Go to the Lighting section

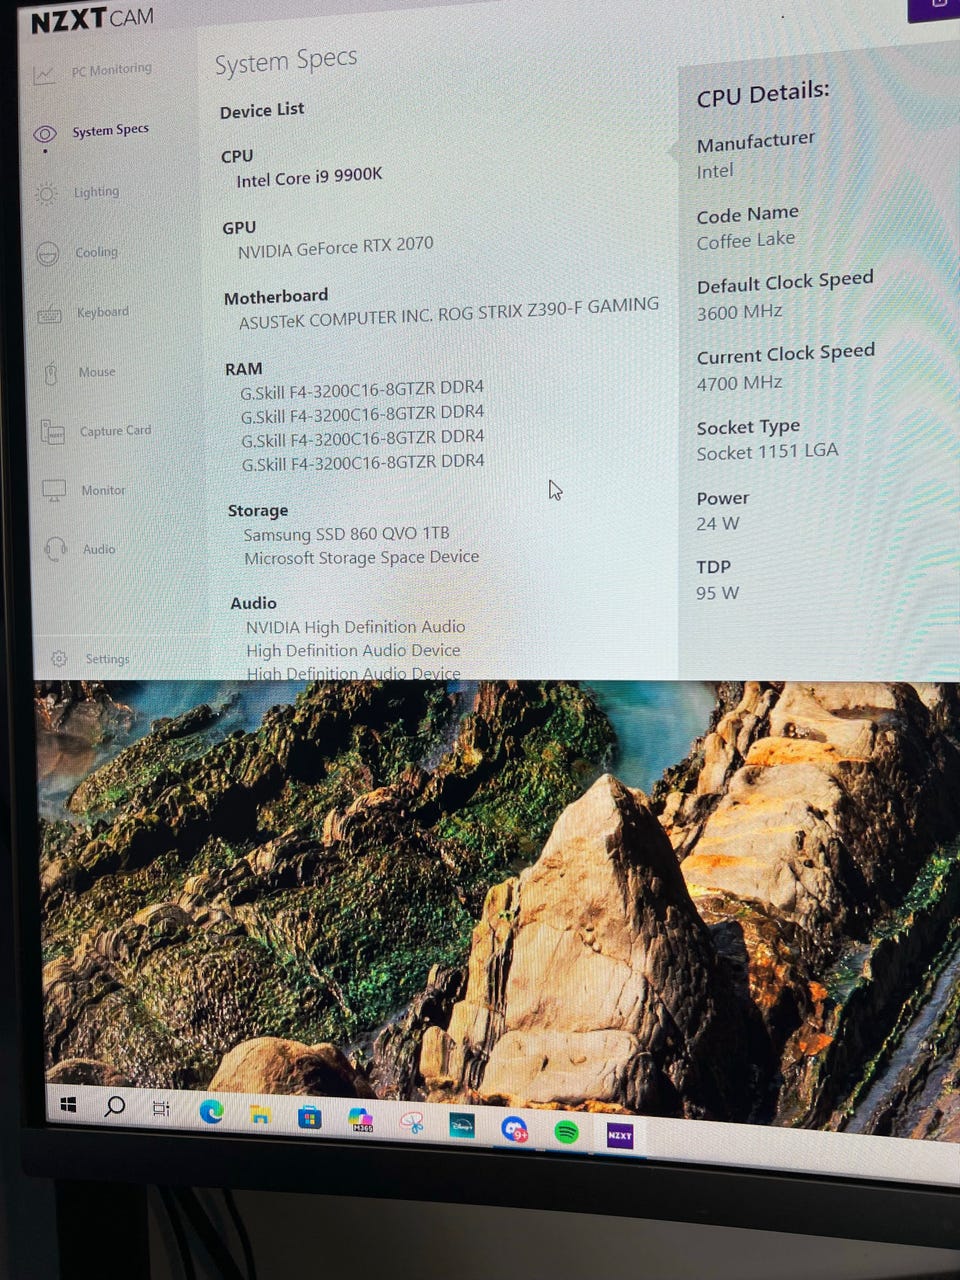coord(96,191)
